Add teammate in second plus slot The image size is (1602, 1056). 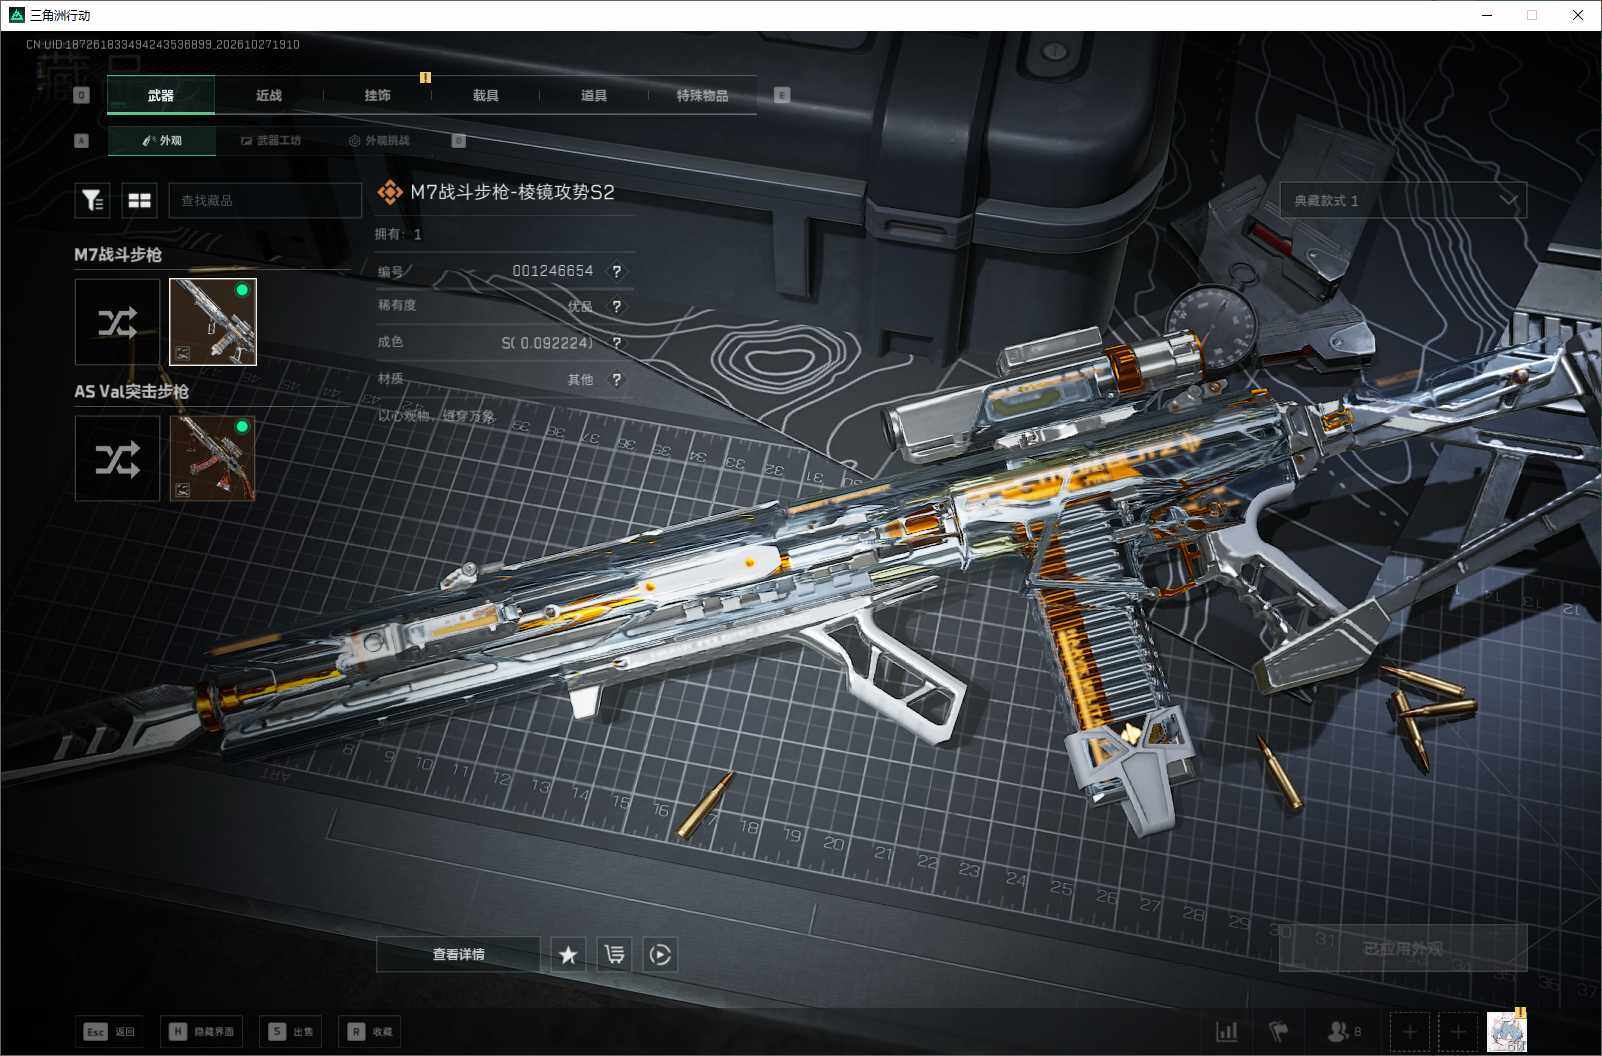tap(1458, 1031)
